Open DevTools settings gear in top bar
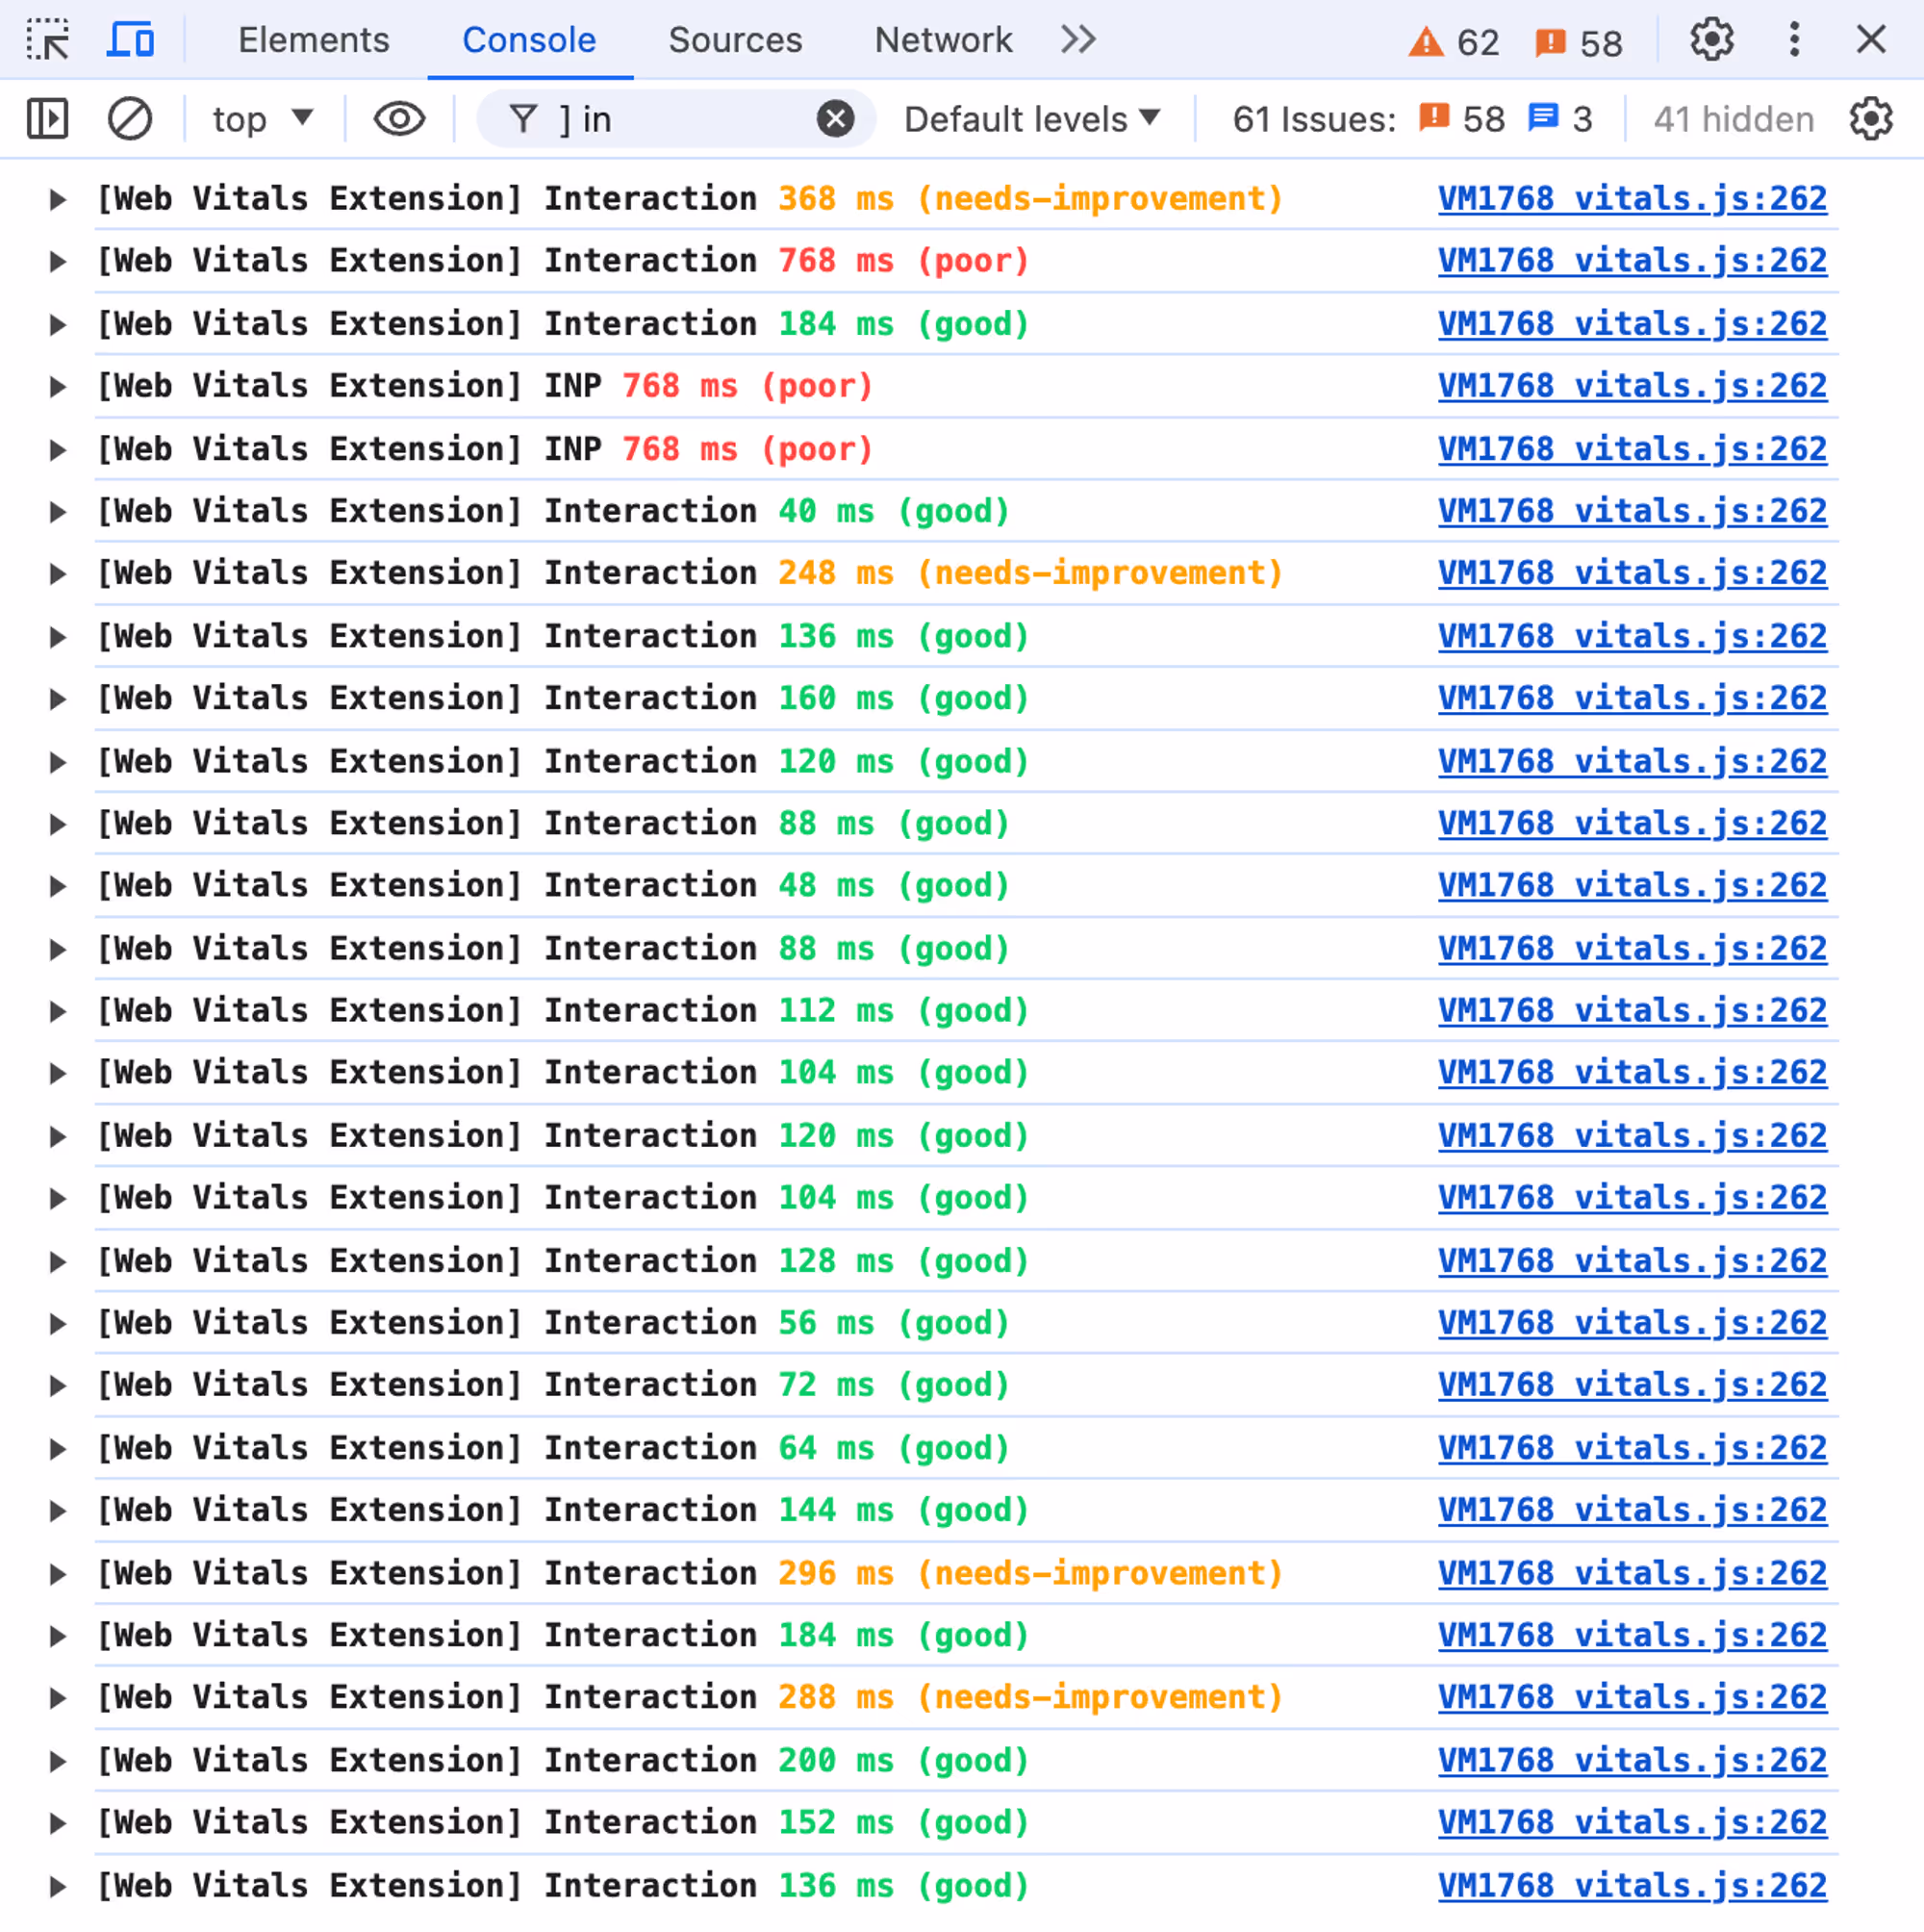 (x=1711, y=40)
